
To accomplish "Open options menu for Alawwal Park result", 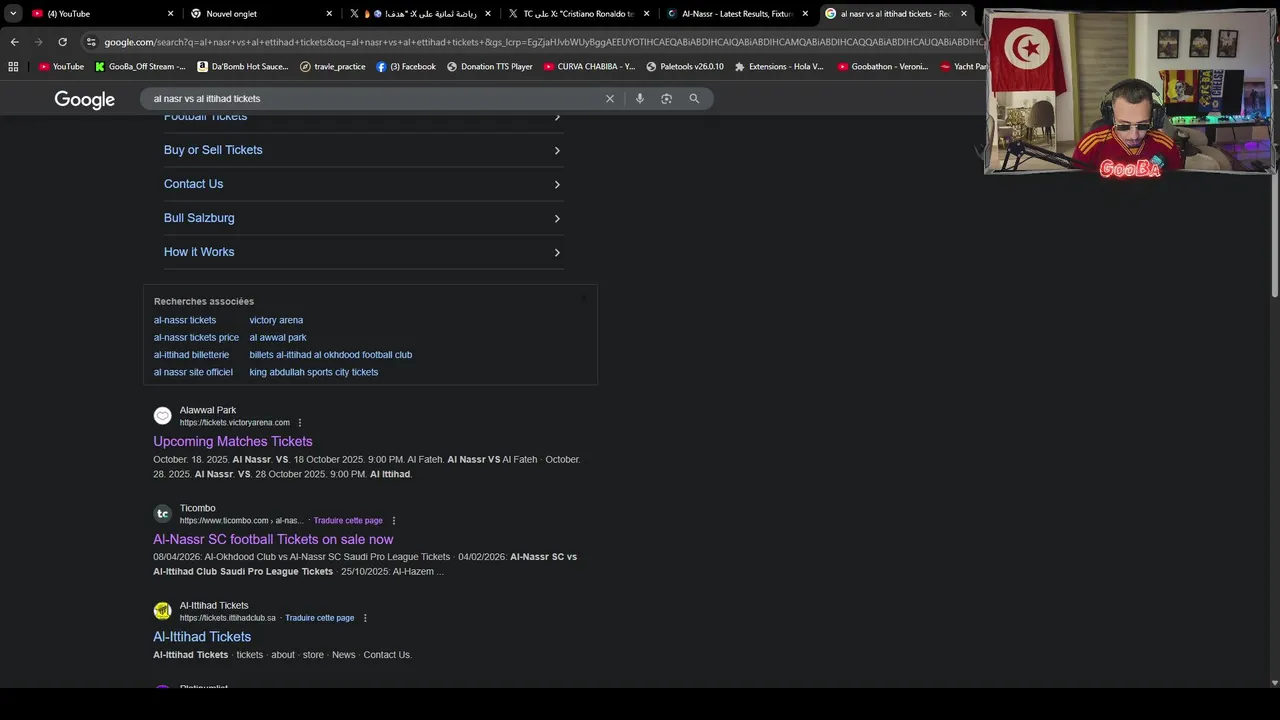I will click(300, 423).
